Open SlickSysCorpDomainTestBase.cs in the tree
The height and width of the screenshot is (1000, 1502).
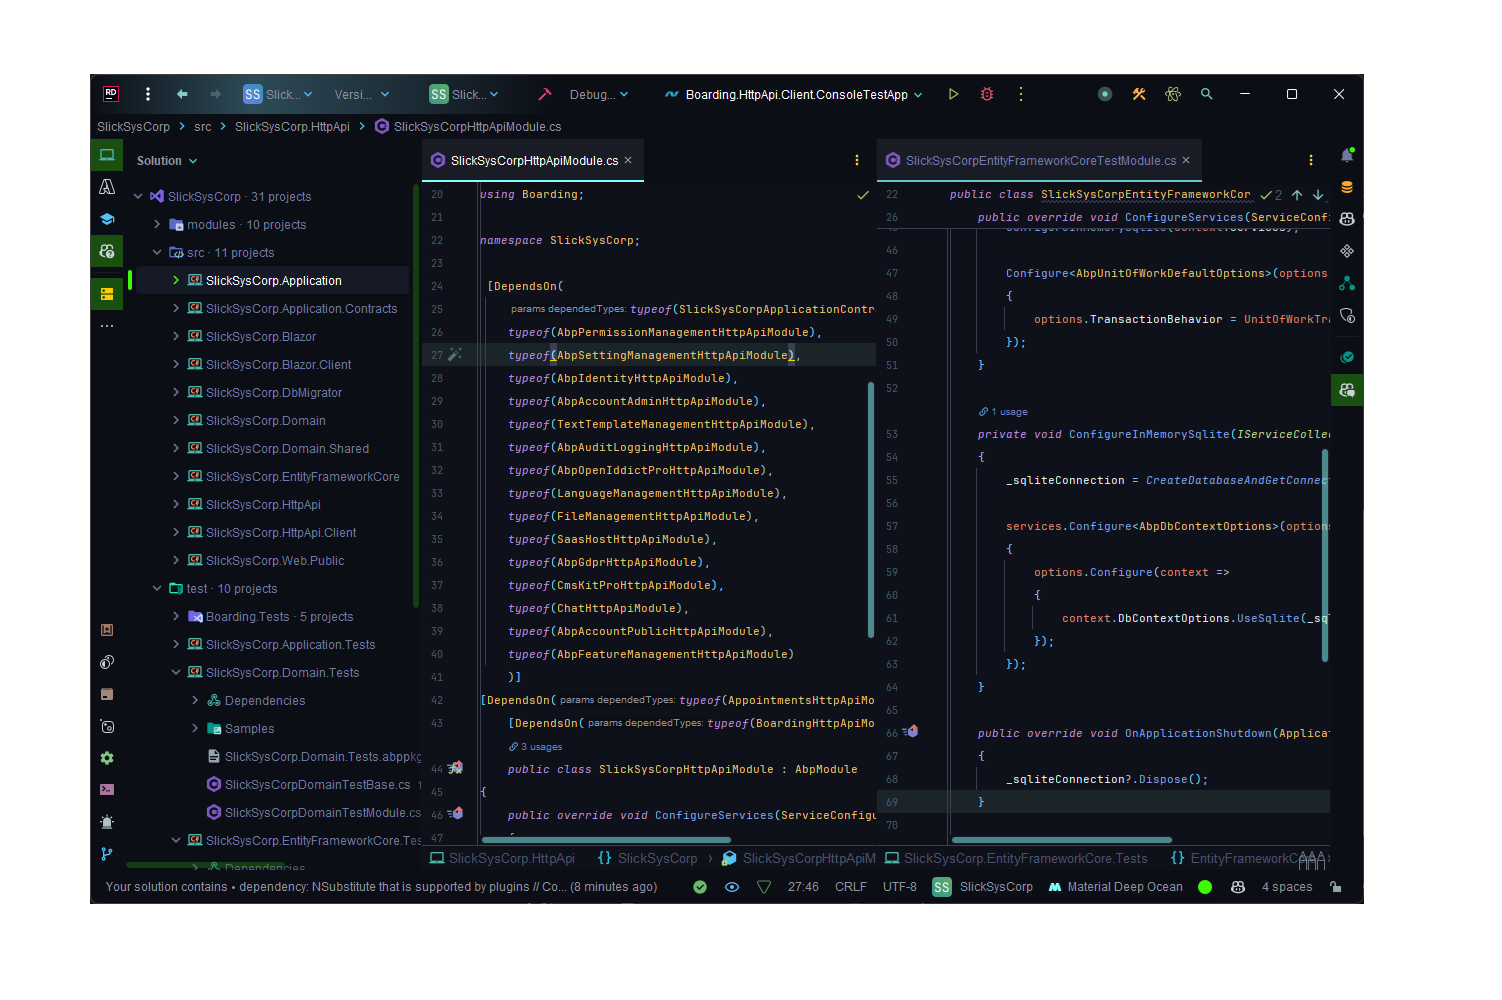[317, 785]
